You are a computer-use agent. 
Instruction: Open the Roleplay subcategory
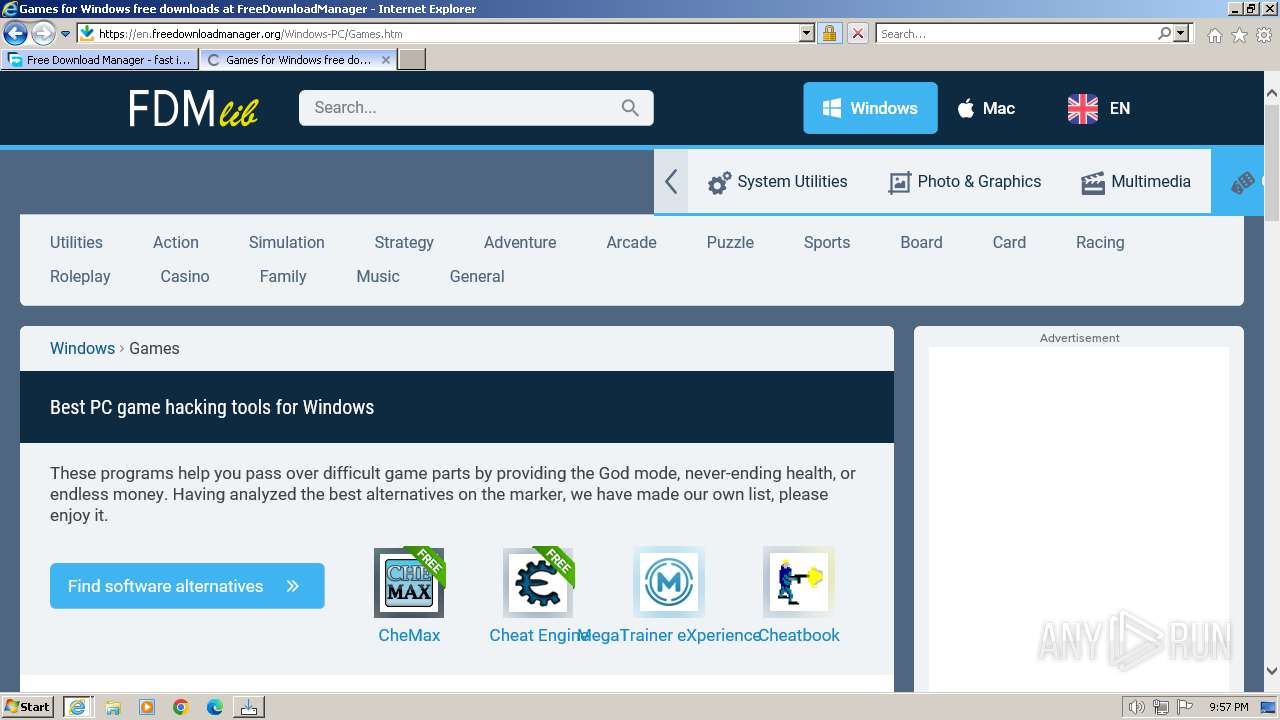80,276
